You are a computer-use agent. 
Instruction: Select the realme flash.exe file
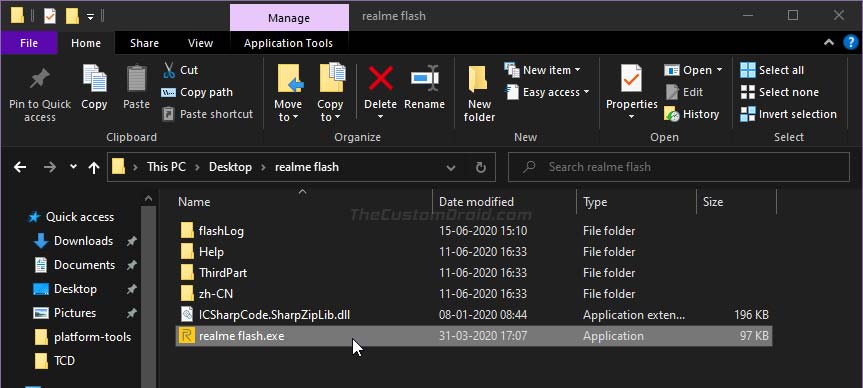(x=473, y=336)
